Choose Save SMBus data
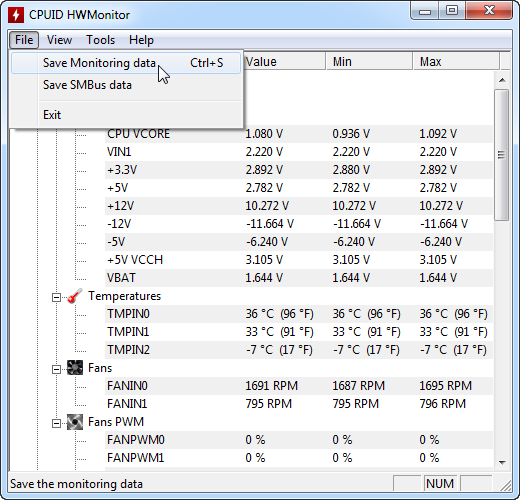 [126, 85]
